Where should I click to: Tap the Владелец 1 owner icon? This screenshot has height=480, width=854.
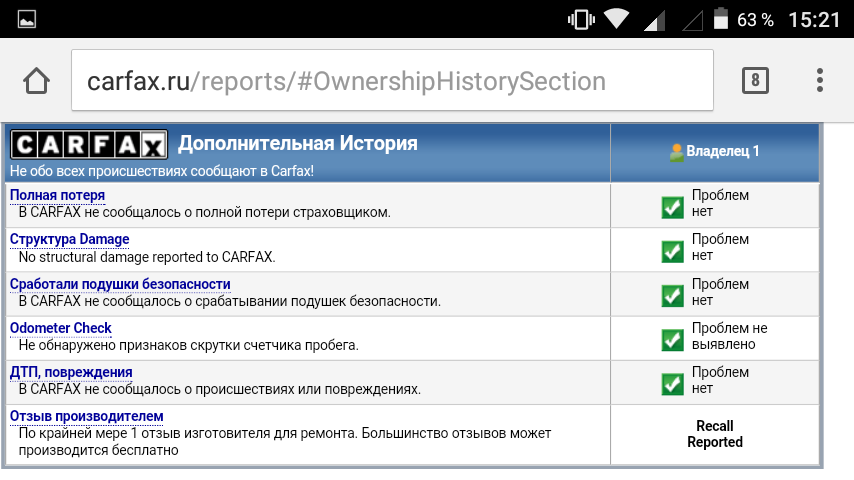(677, 152)
